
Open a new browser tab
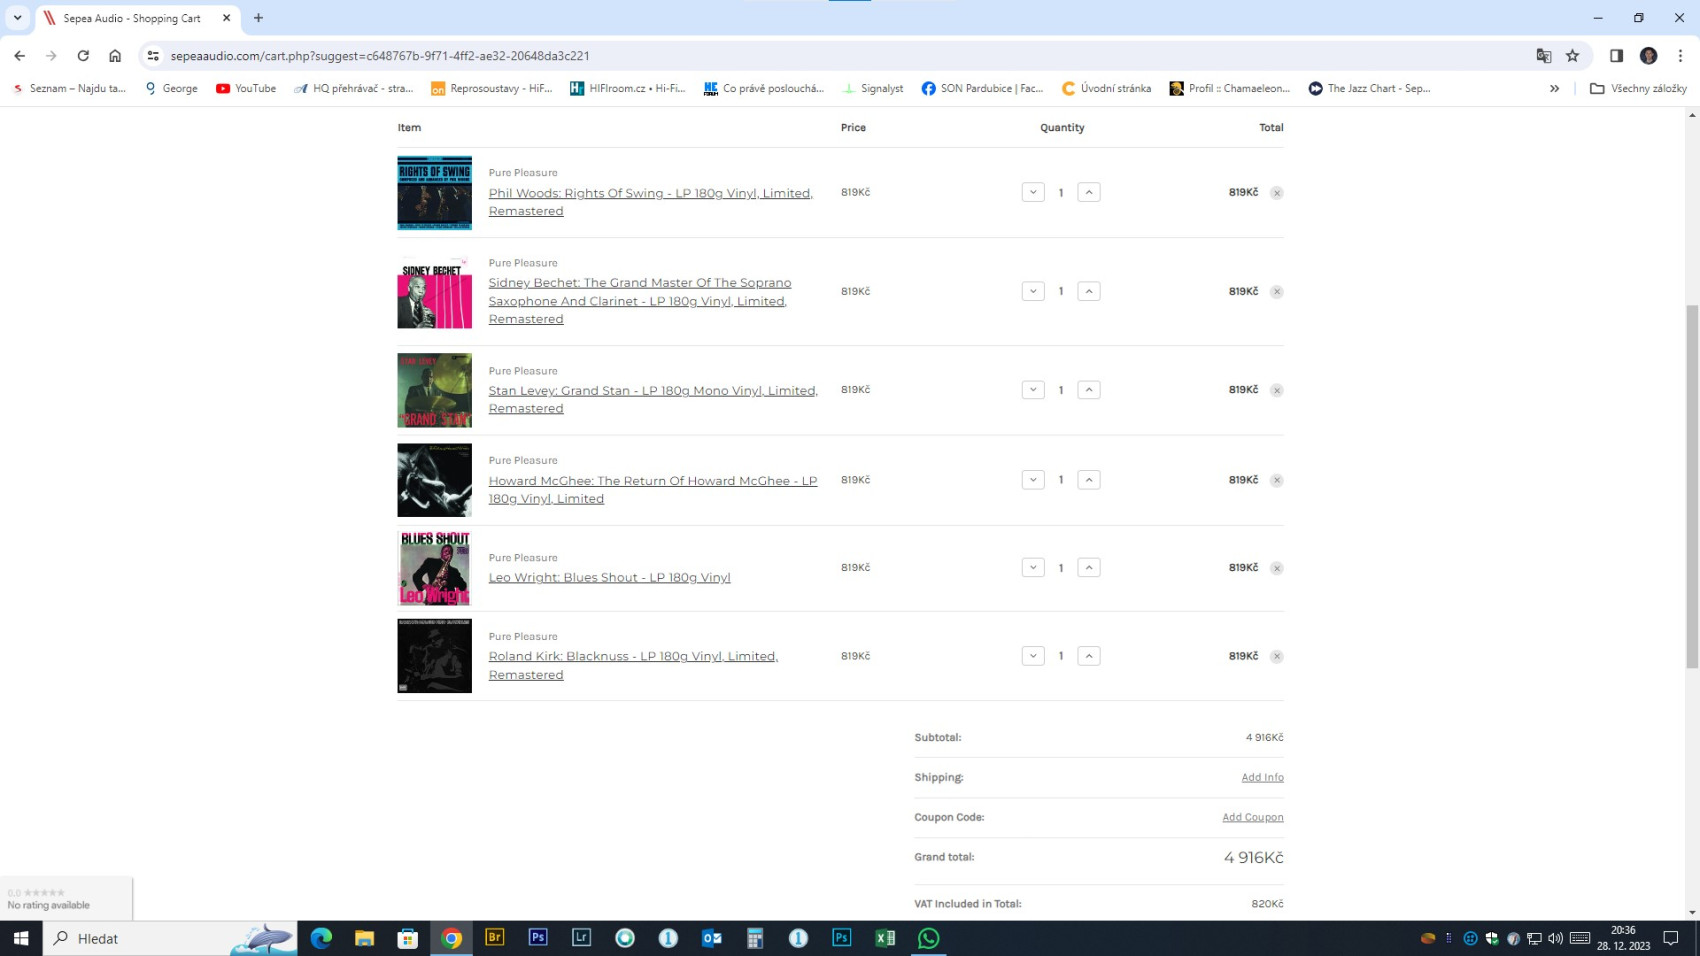pos(258,18)
